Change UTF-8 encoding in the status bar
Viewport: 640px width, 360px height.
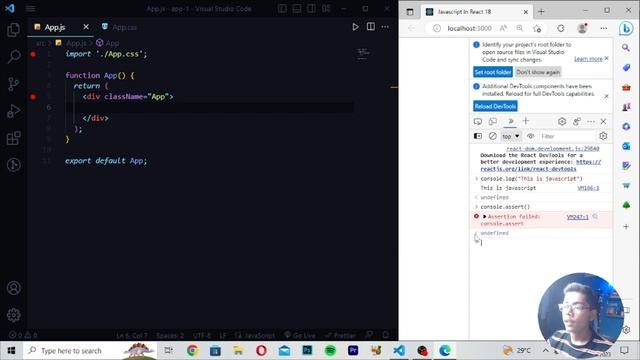click(202, 336)
